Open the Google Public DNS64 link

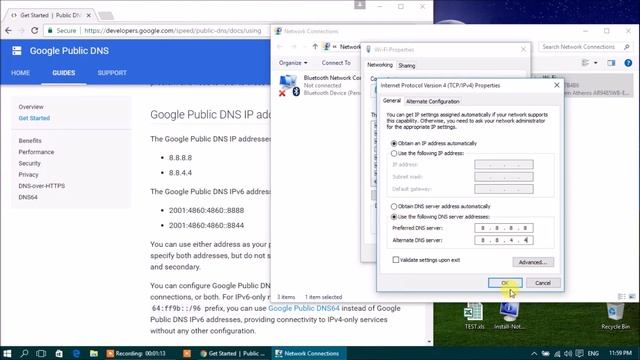pyautogui.click(x=304, y=308)
